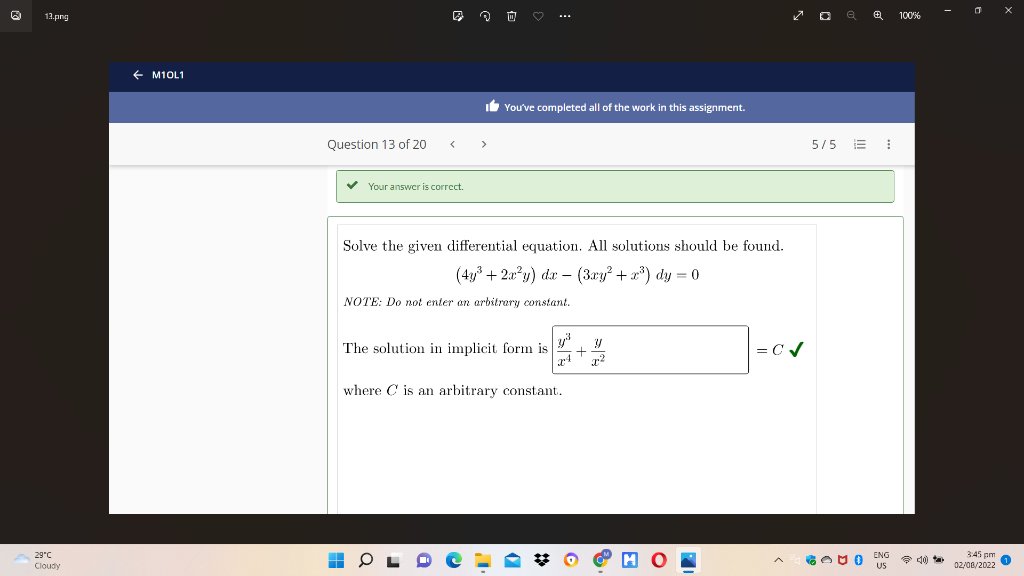Click the implicit solution answer field

(650, 349)
